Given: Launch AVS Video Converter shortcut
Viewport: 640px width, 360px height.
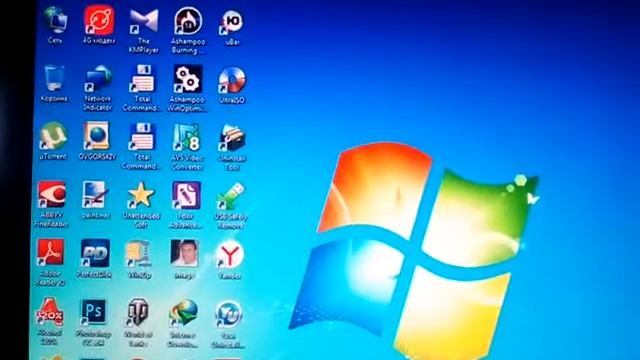Looking at the screenshot, I should click(187, 137).
